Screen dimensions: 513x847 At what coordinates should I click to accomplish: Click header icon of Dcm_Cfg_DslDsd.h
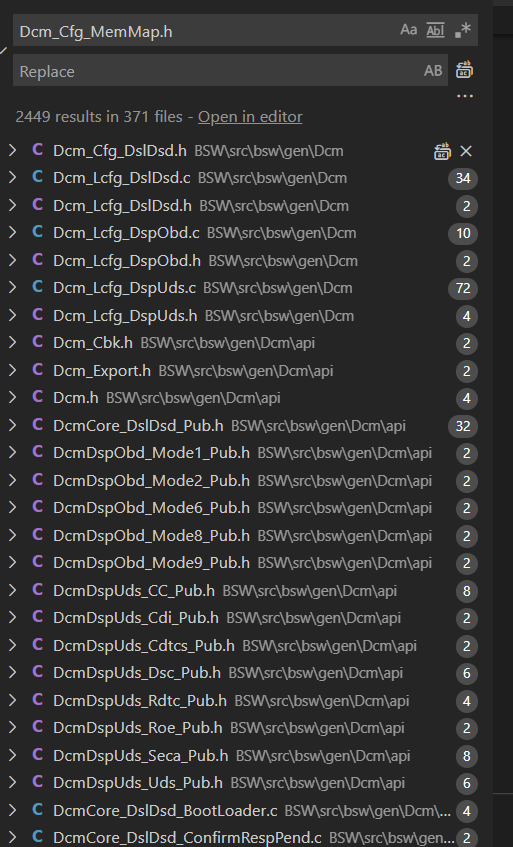pos(37,150)
